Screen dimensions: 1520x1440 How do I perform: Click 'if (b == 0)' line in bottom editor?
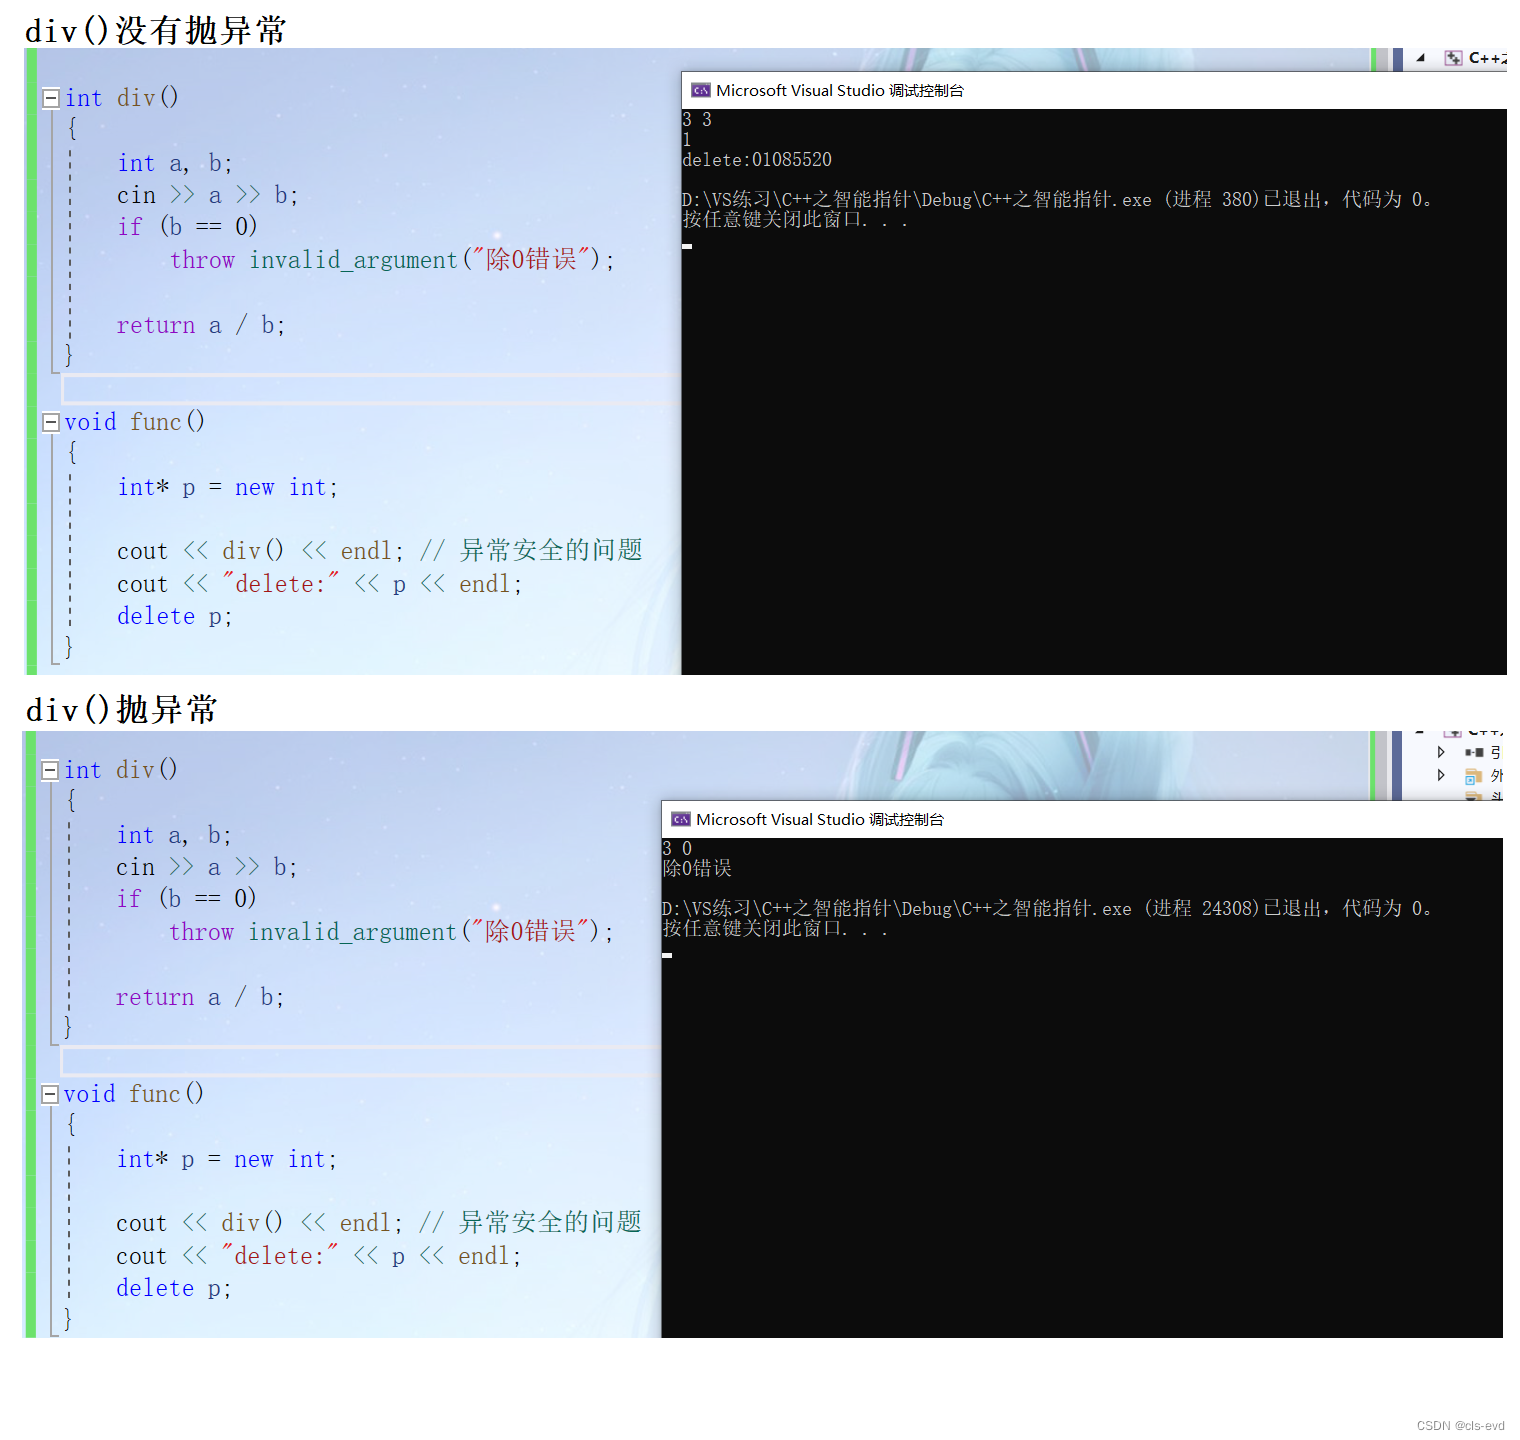(x=186, y=899)
